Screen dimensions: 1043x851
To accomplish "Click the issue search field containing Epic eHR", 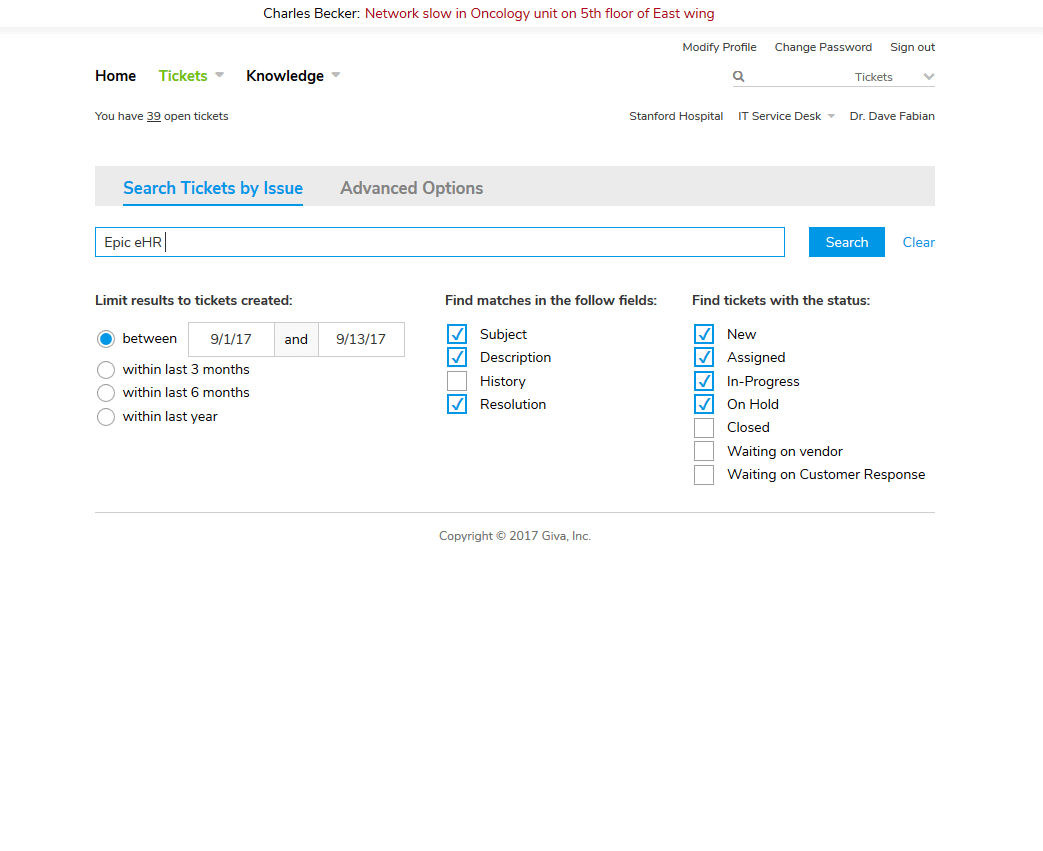I will 440,242.
